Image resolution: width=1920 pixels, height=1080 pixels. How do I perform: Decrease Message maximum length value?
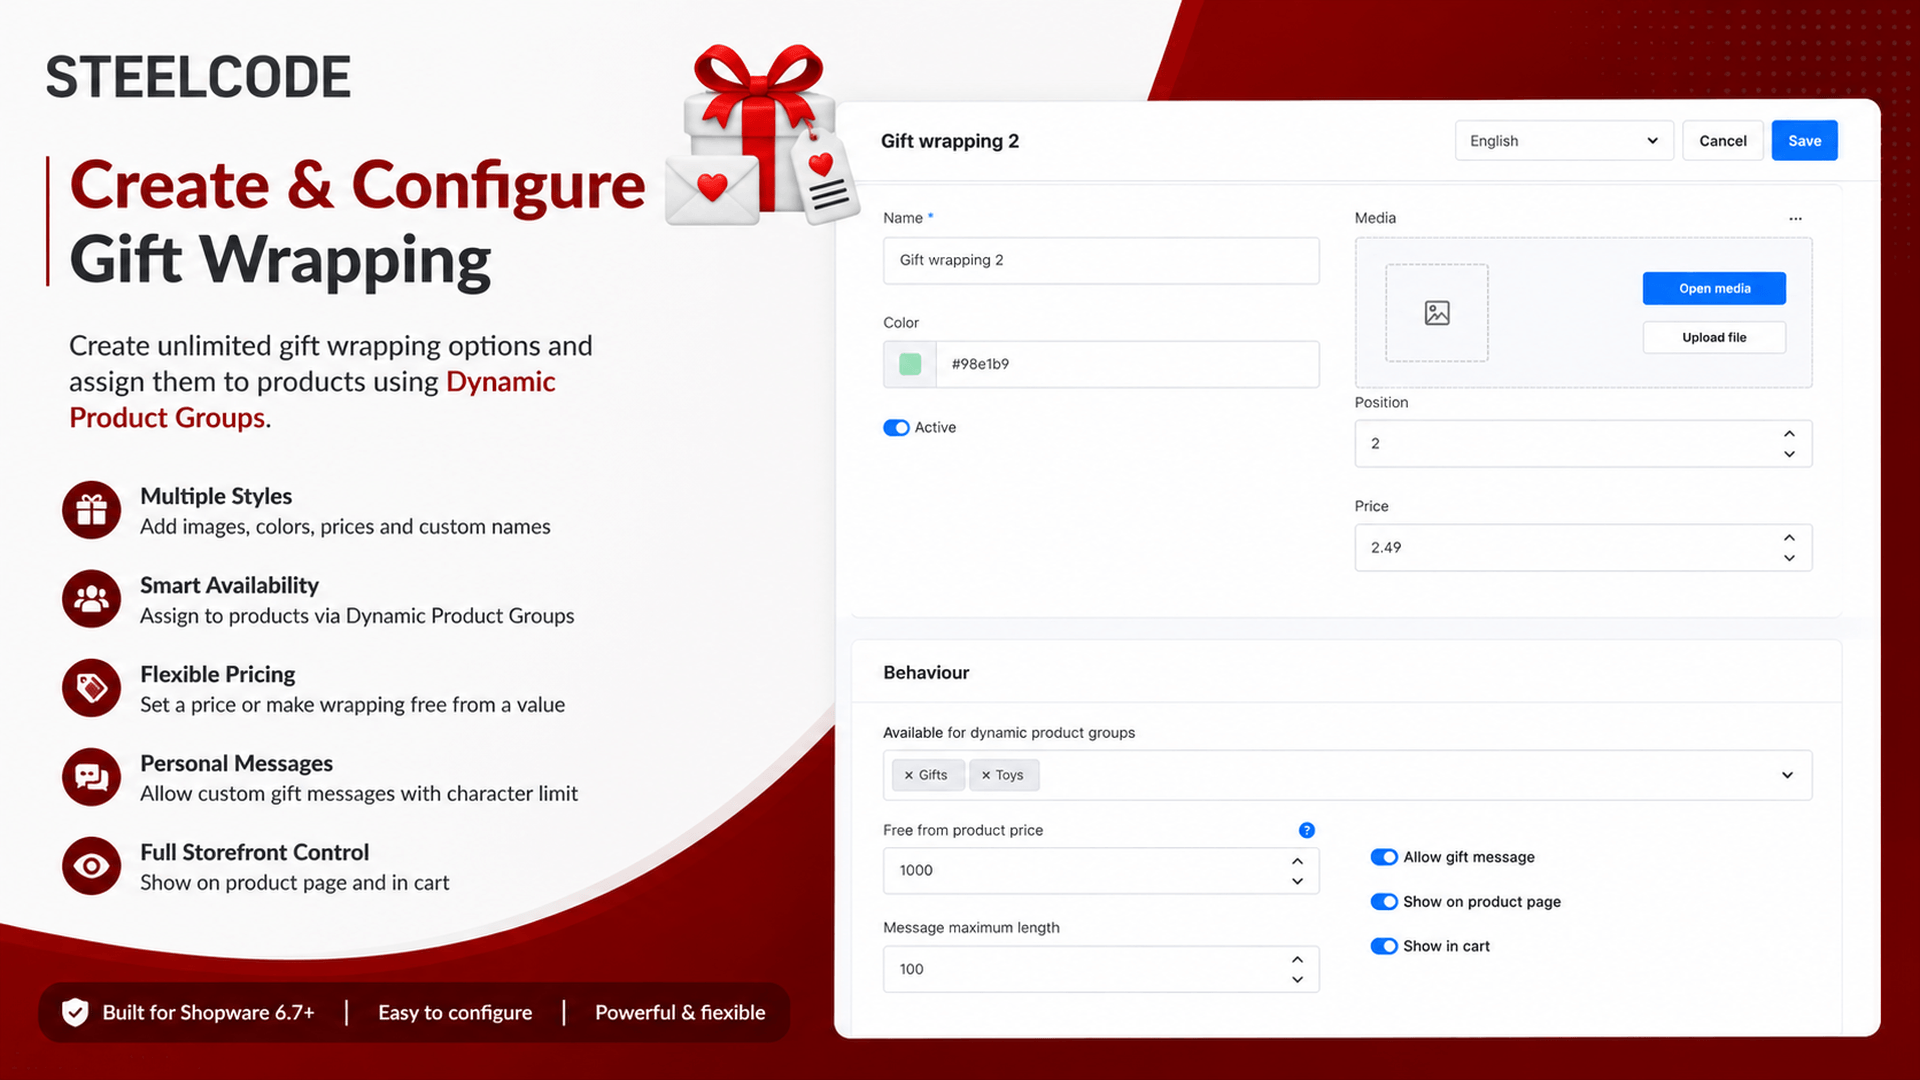[x=1297, y=979]
